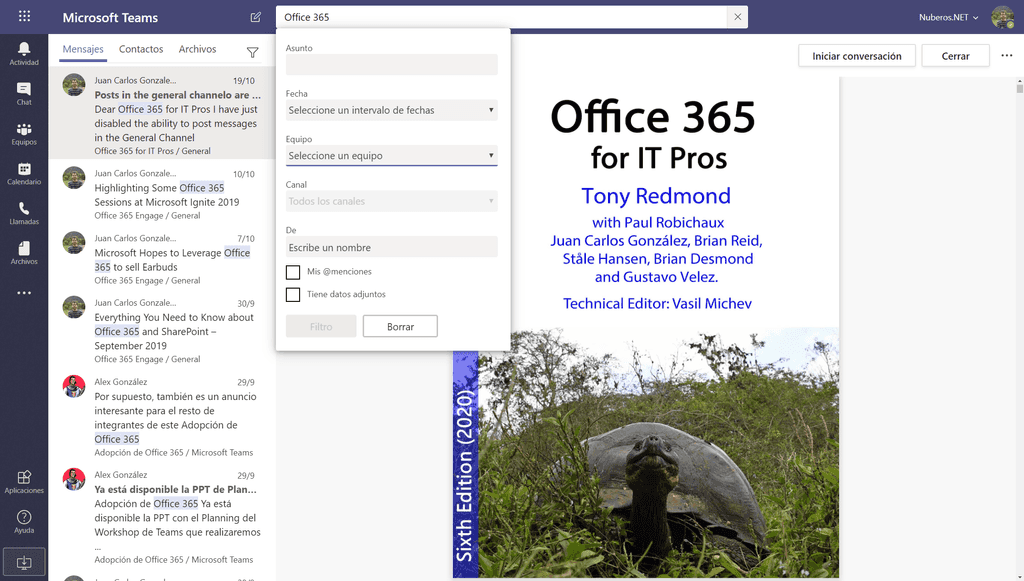Open Archivos in the left sidebar
Image resolution: width=1024 pixels, height=581 pixels.
point(24,253)
